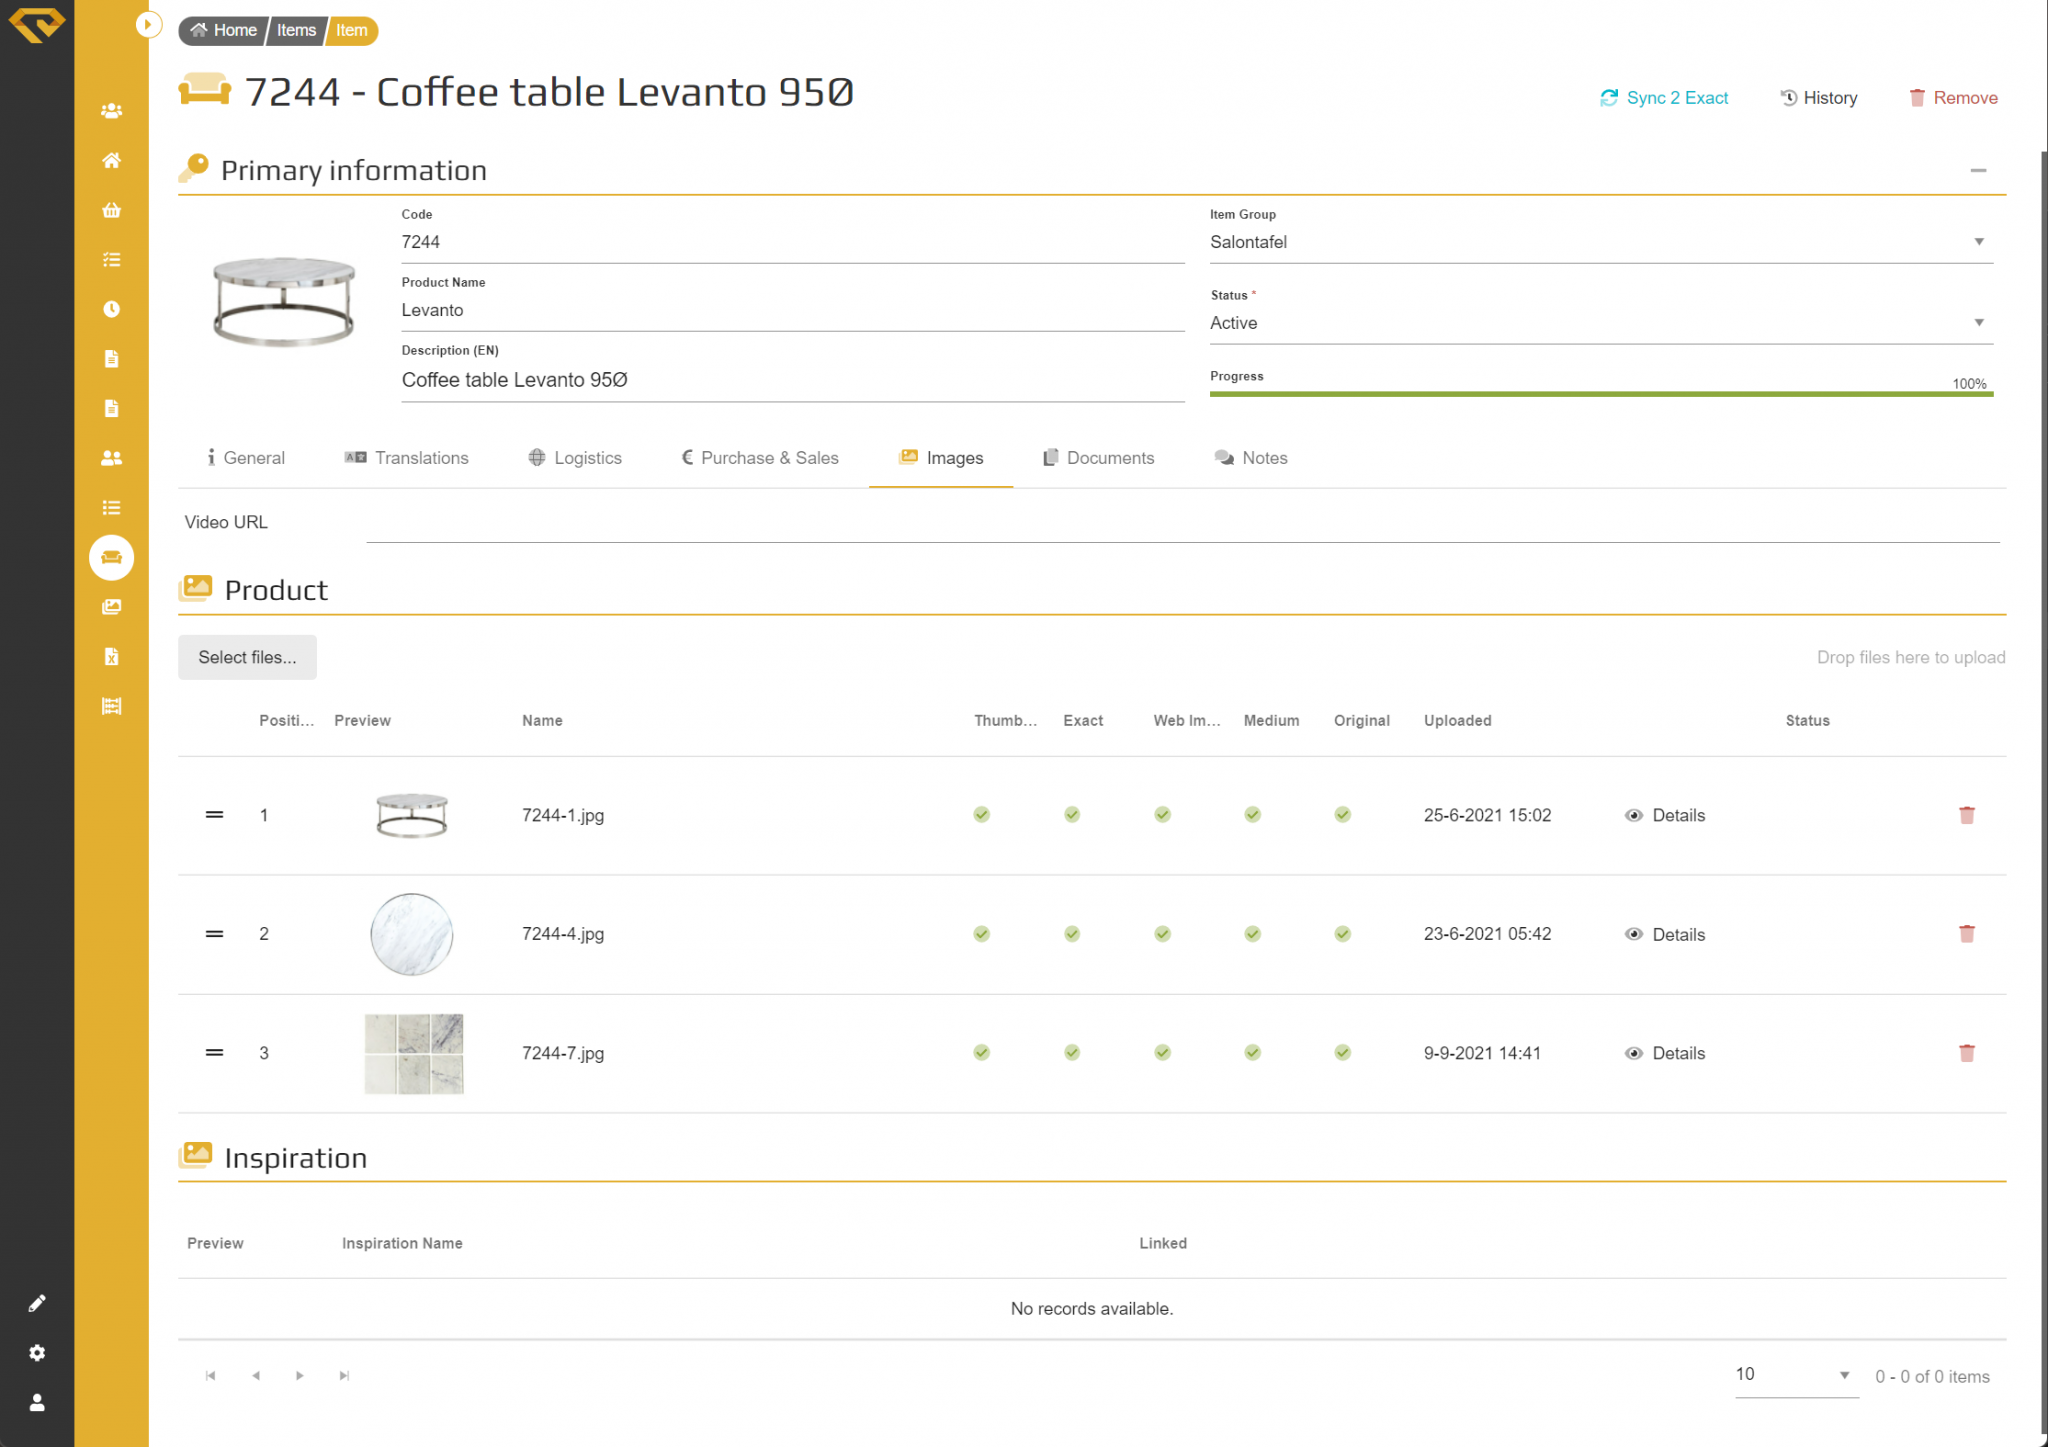The height and width of the screenshot is (1447, 2048).
Task: Switch to the Logistics tab
Action: 575,458
